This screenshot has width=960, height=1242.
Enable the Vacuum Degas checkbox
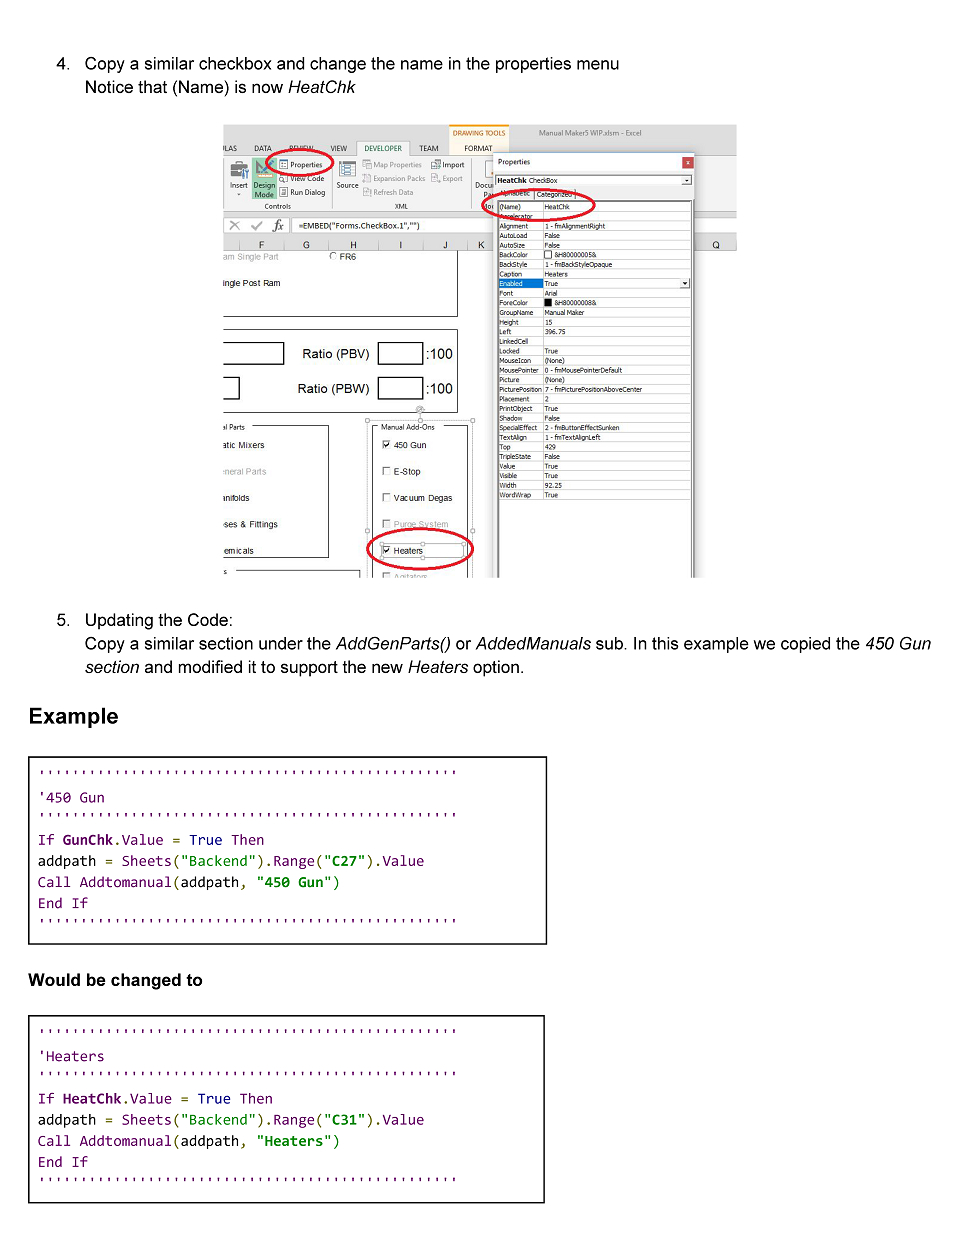coord(387,497)
